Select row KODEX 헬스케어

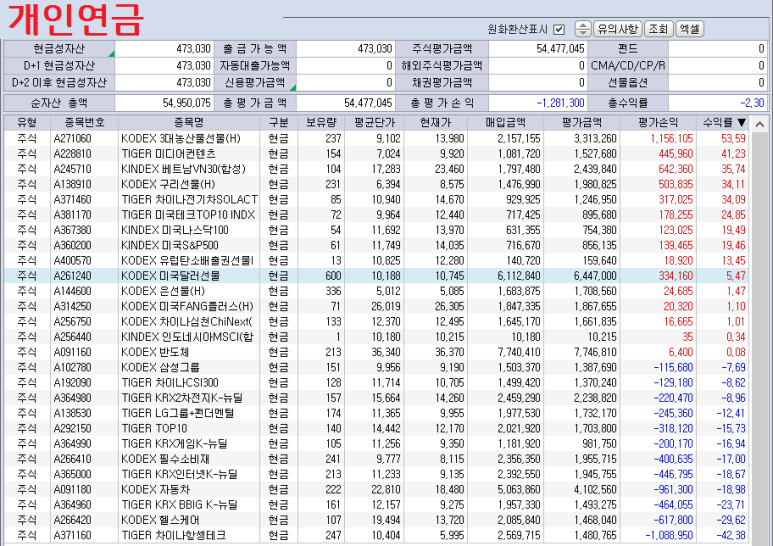coord(377,520)
